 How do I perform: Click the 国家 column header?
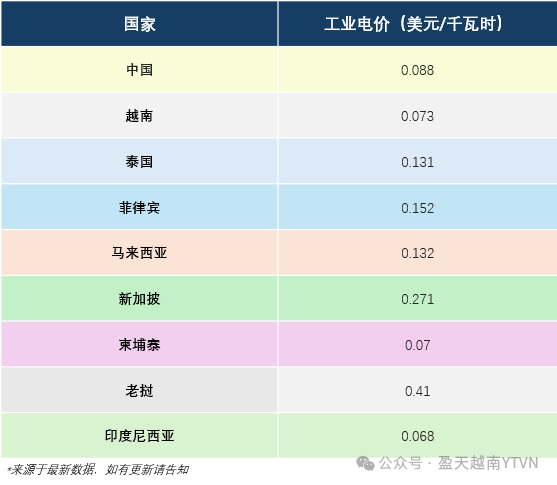(139, 24)
